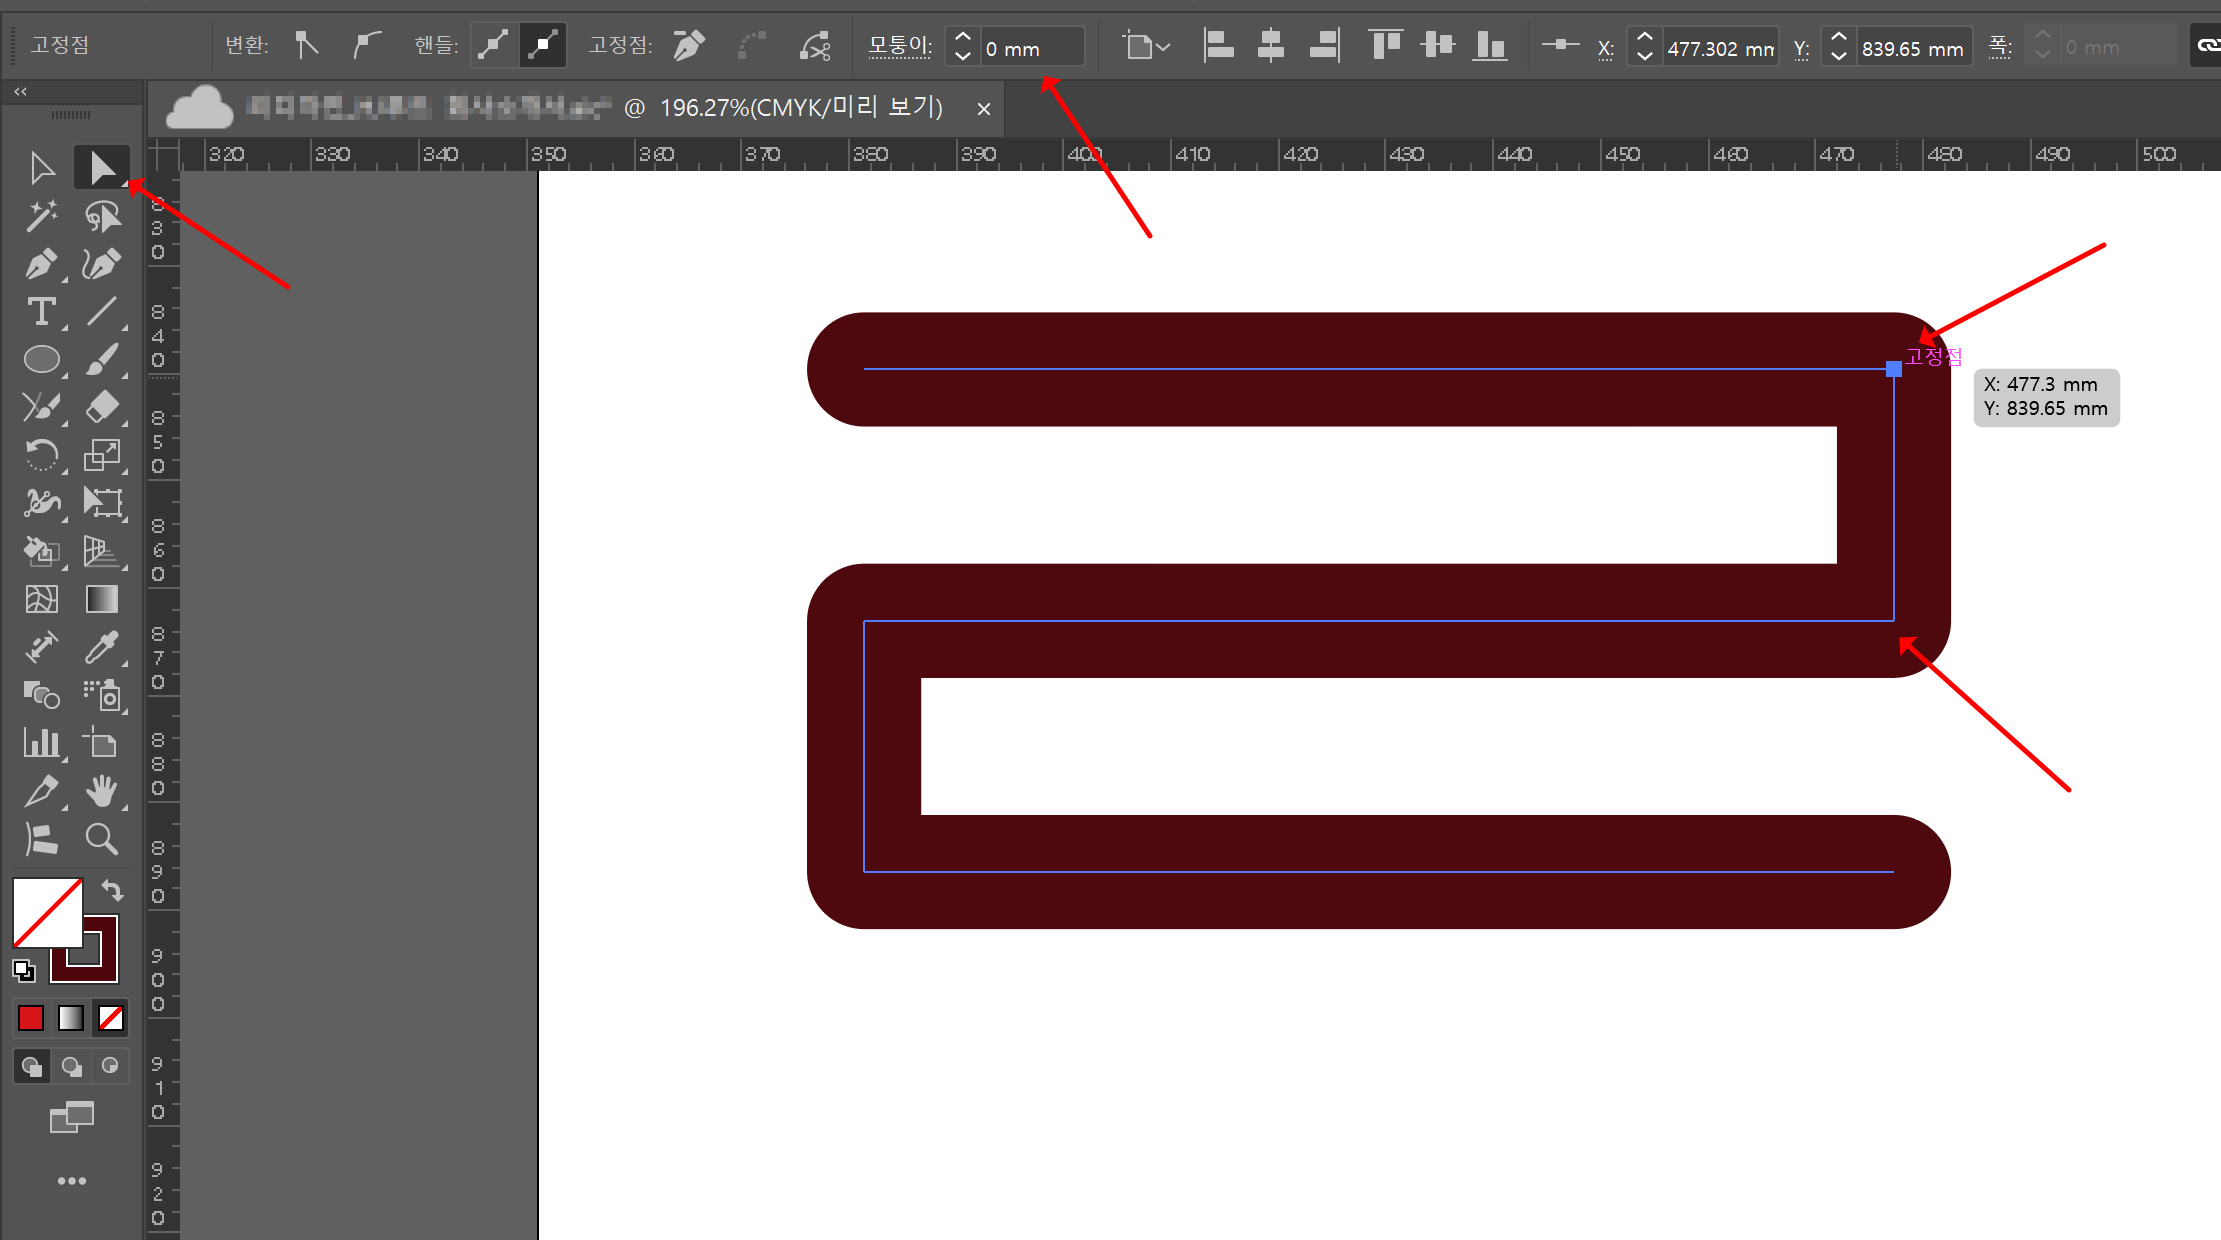The height and width of the screenshot is (1240, 2221).
Task: Select the Magic Wand tool
Action: pos(41,216)
